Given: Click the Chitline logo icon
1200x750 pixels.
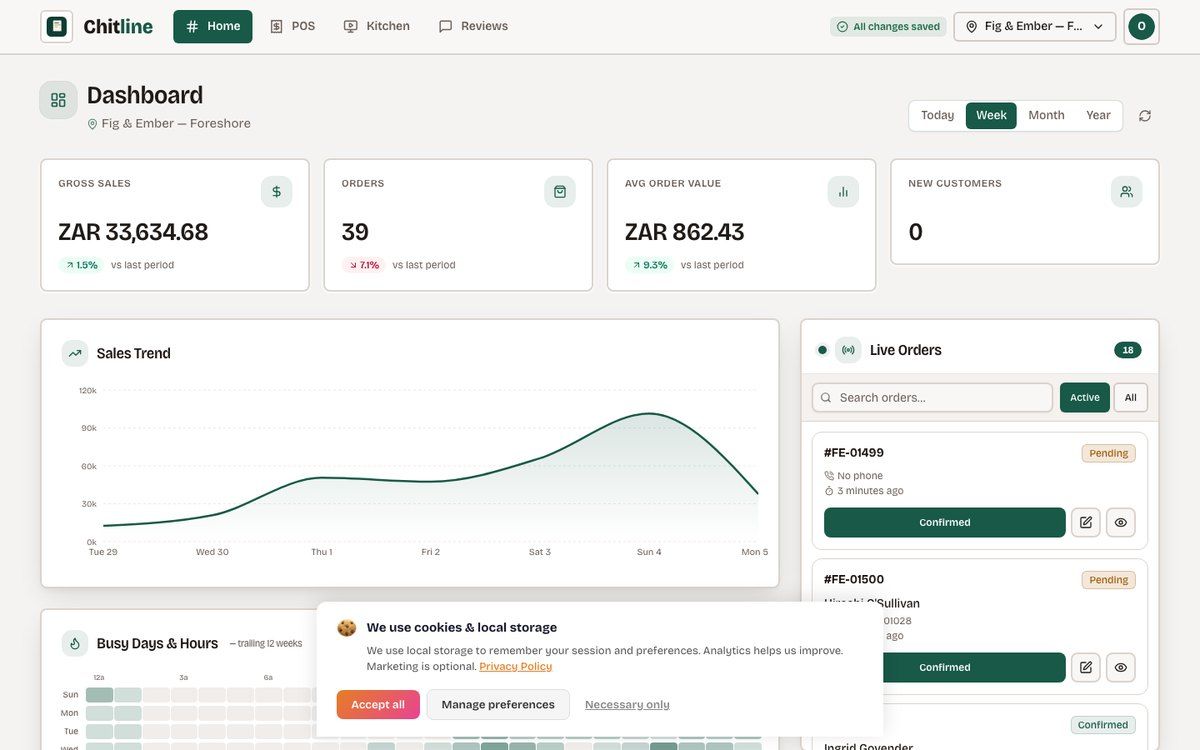Looking at the screenshot, I should [57, 26].
